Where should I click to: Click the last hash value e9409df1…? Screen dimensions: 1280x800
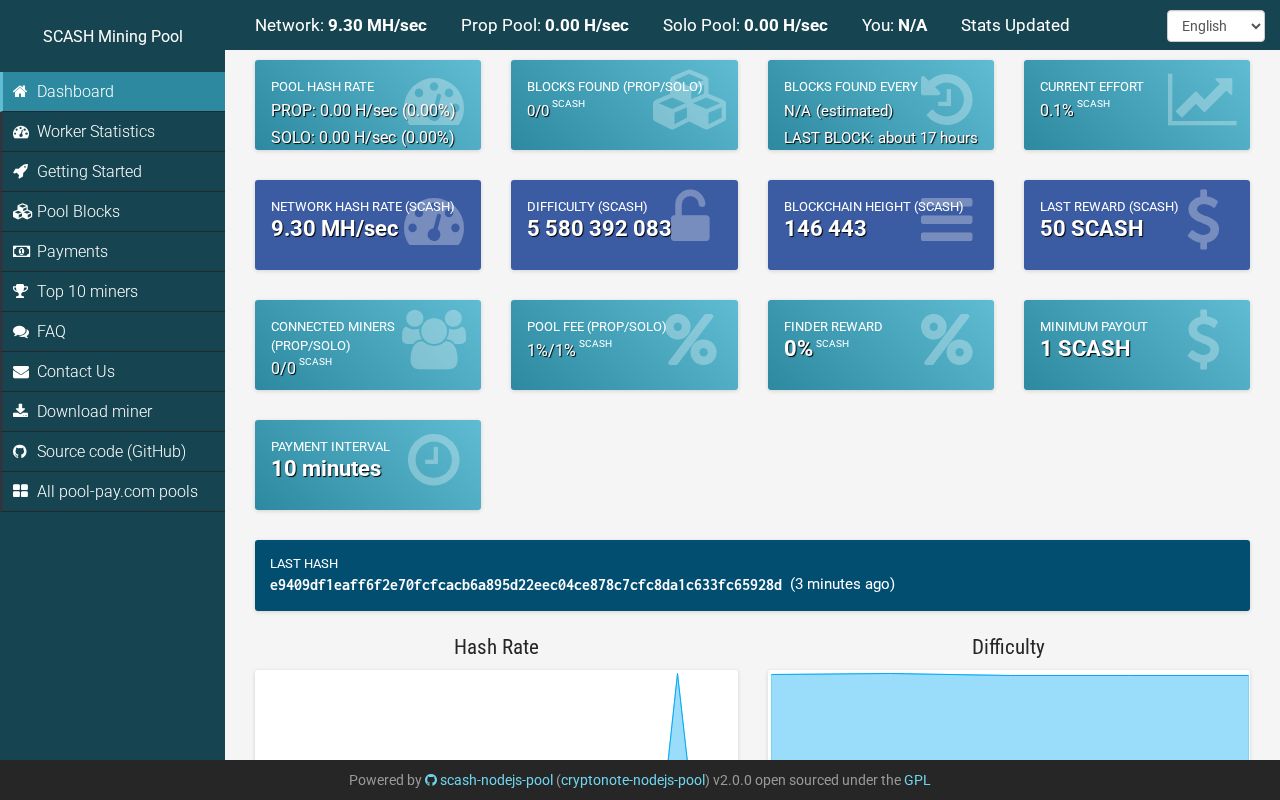(526, 585)
